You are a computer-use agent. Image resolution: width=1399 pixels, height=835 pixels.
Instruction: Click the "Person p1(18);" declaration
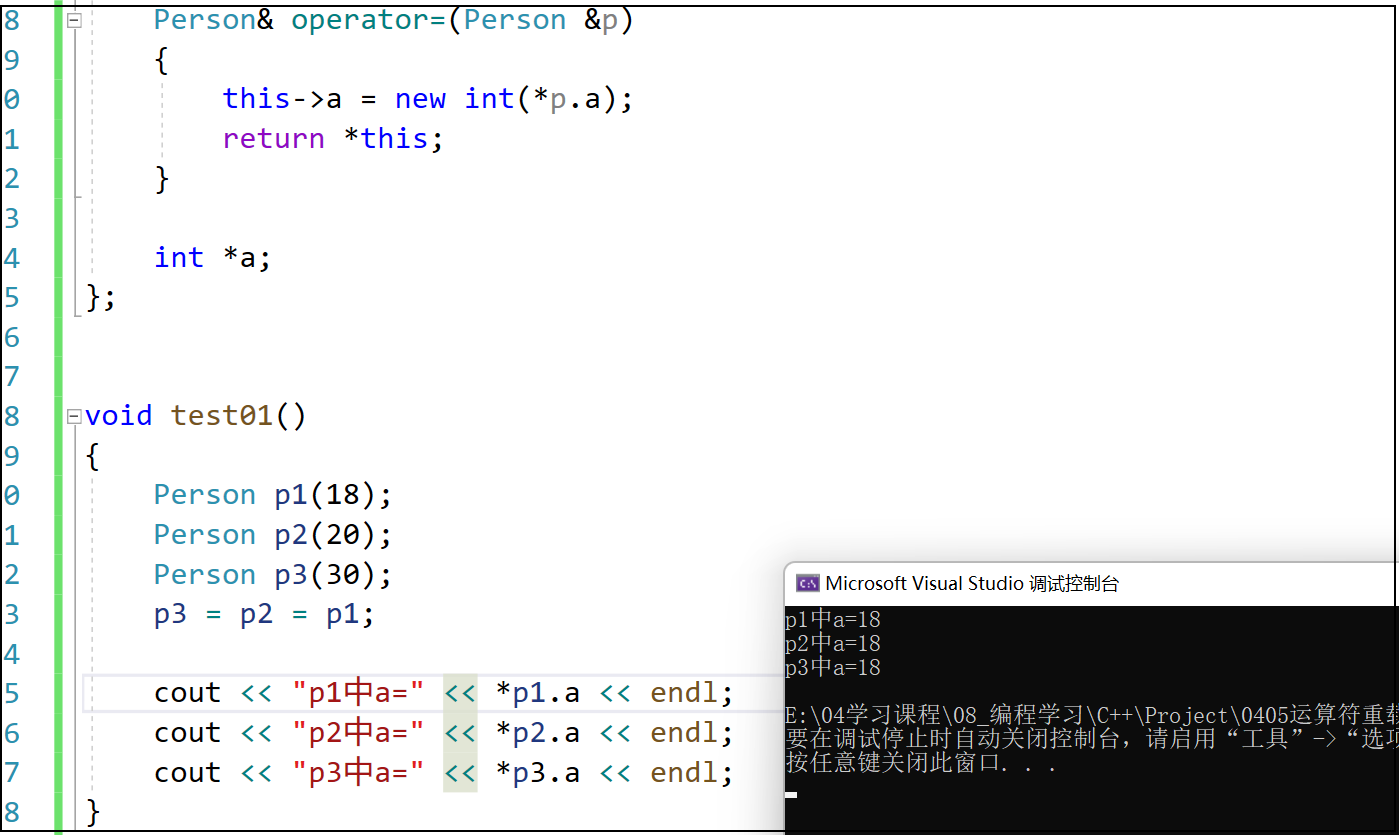point(272,495)
